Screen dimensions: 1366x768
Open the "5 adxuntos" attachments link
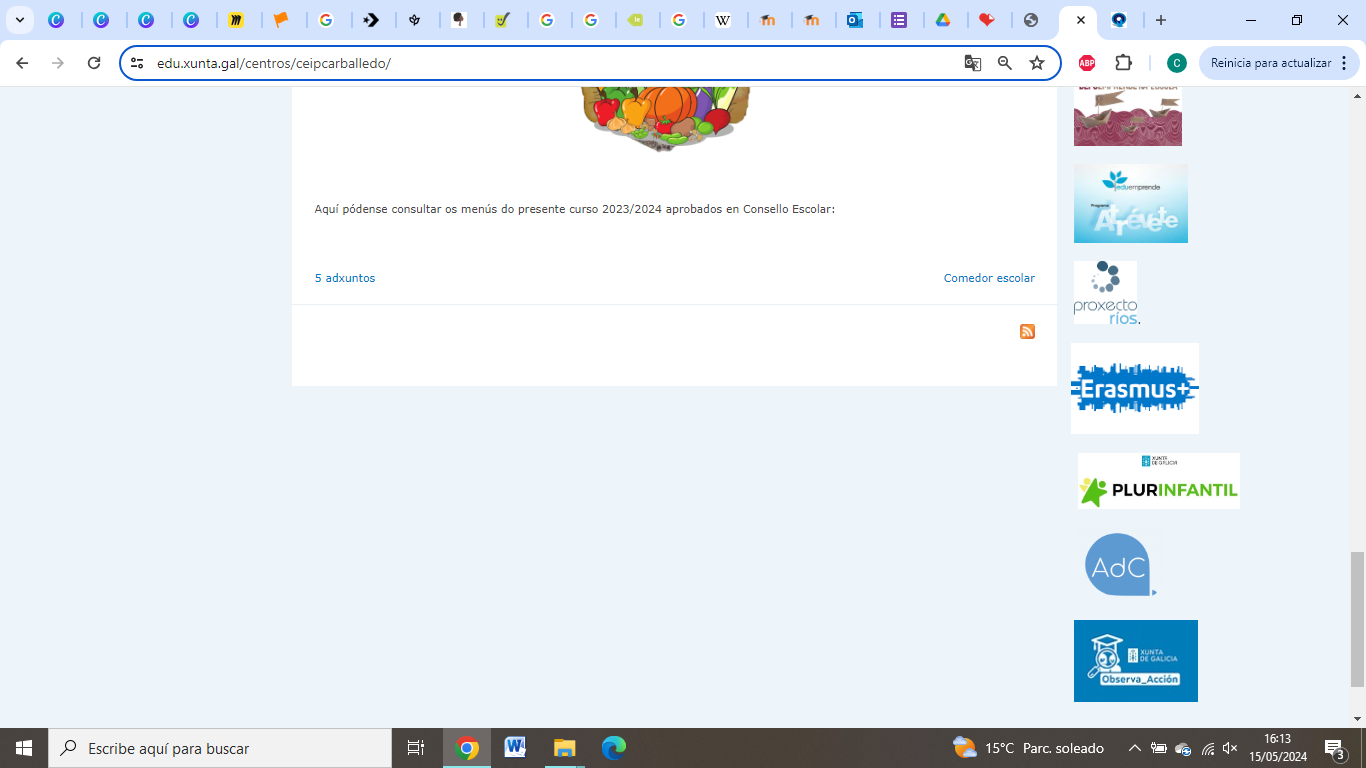tap(345, 278)
